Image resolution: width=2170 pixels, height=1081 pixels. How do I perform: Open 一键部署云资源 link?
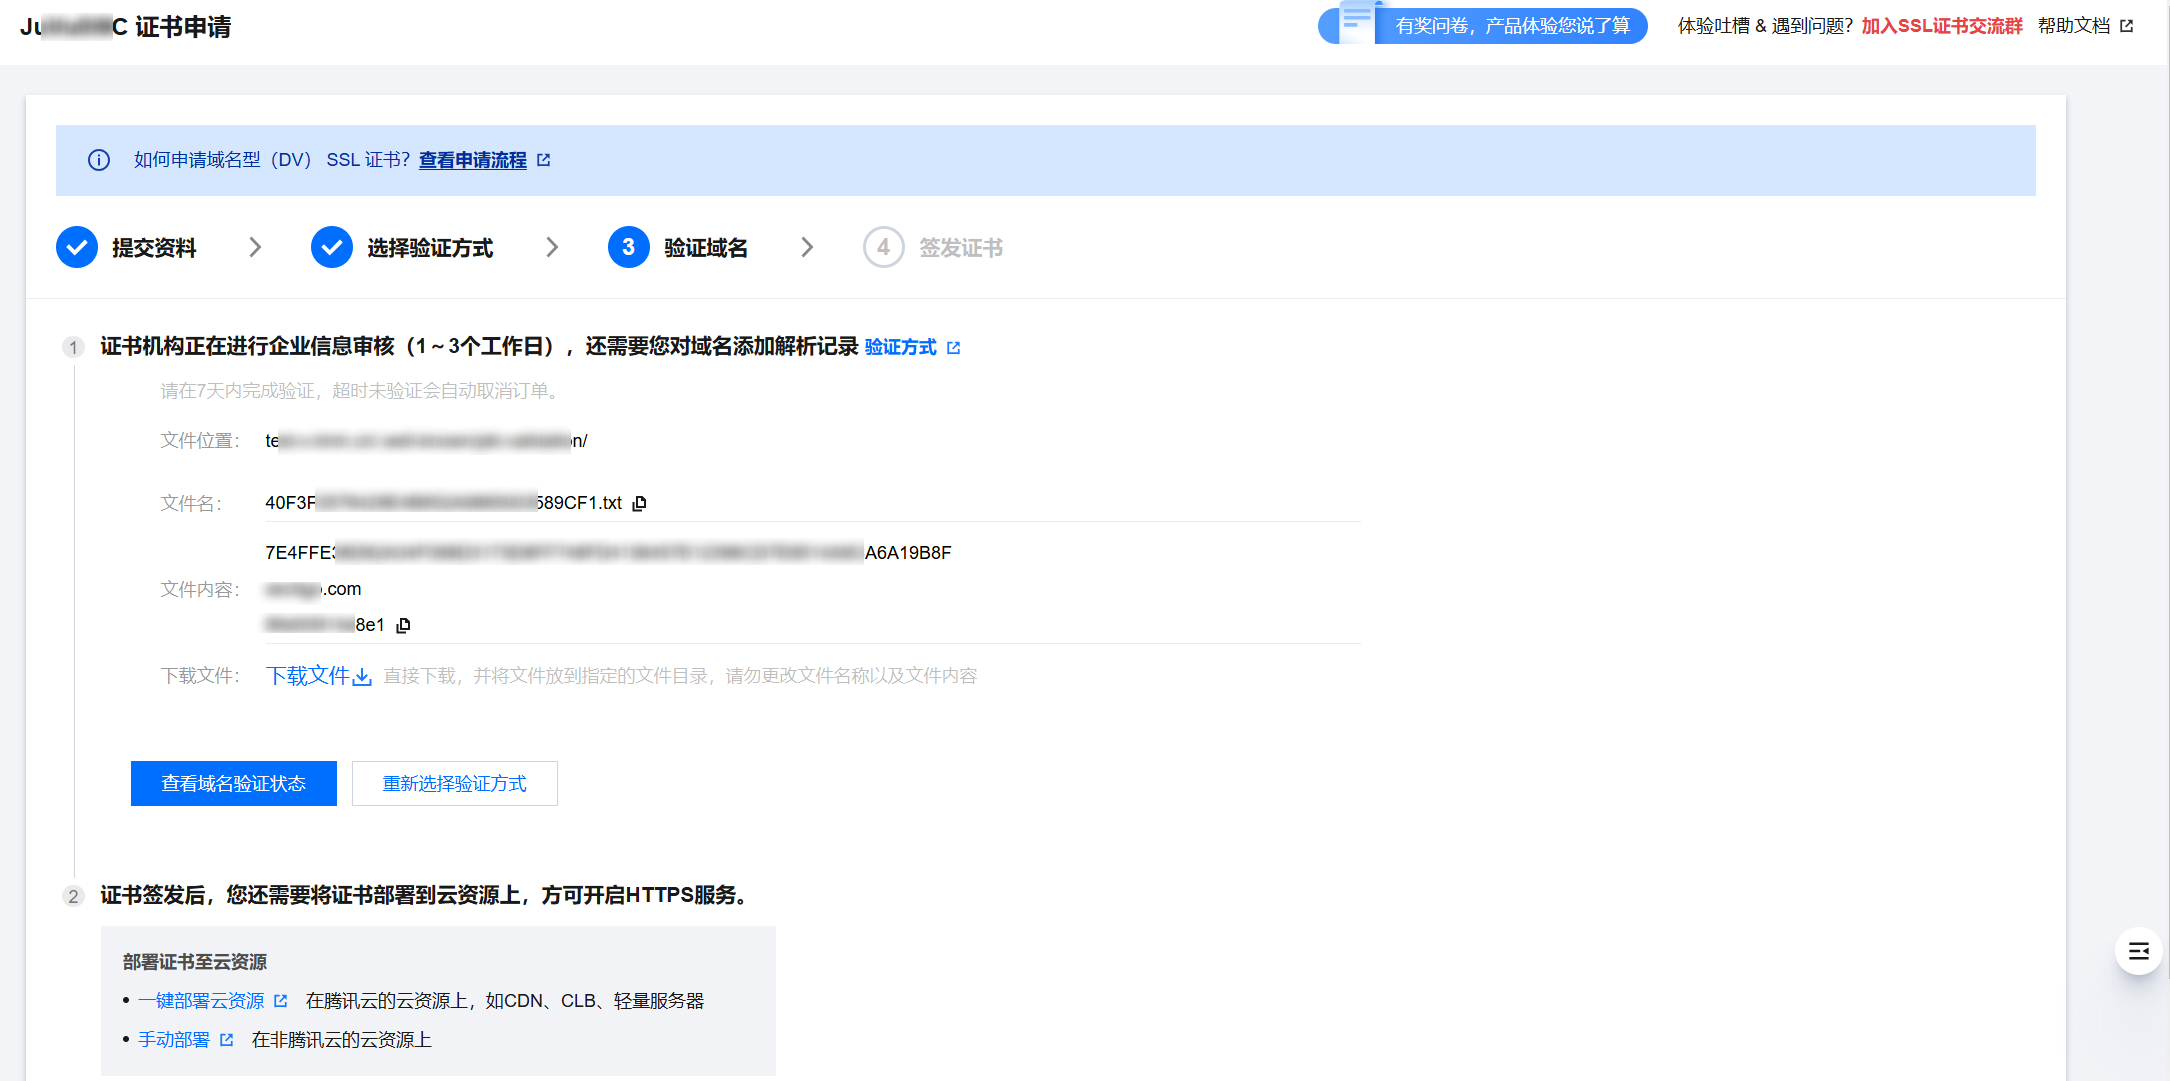coord(201,1001)
